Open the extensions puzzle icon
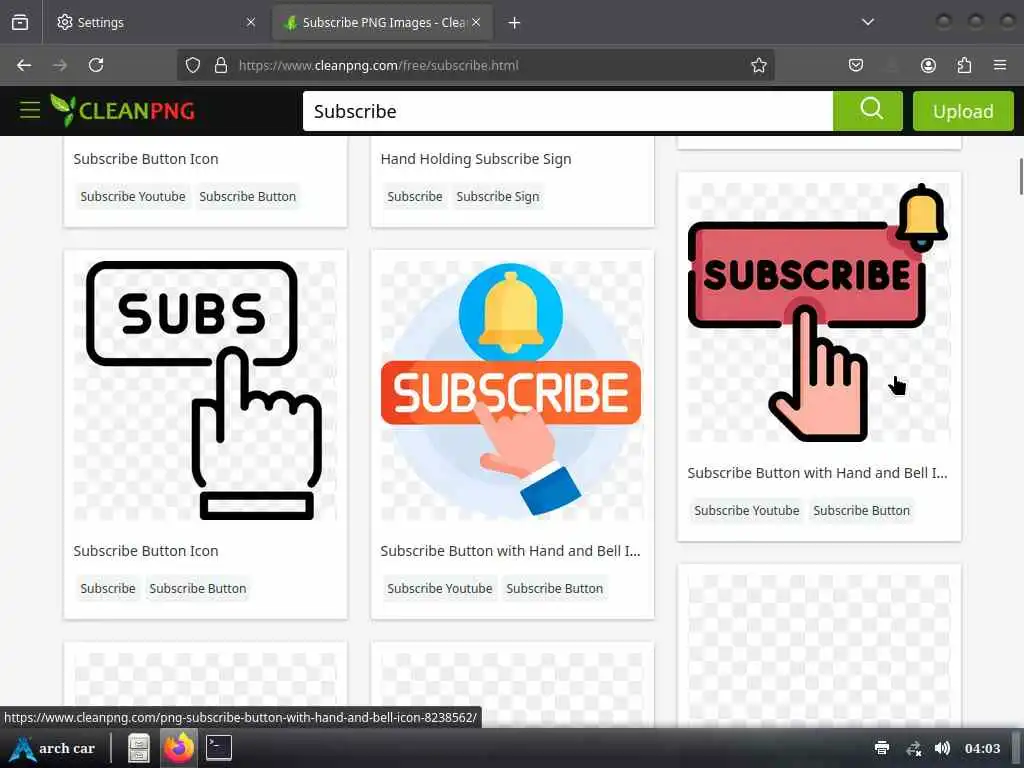 (x=964, y=65)
